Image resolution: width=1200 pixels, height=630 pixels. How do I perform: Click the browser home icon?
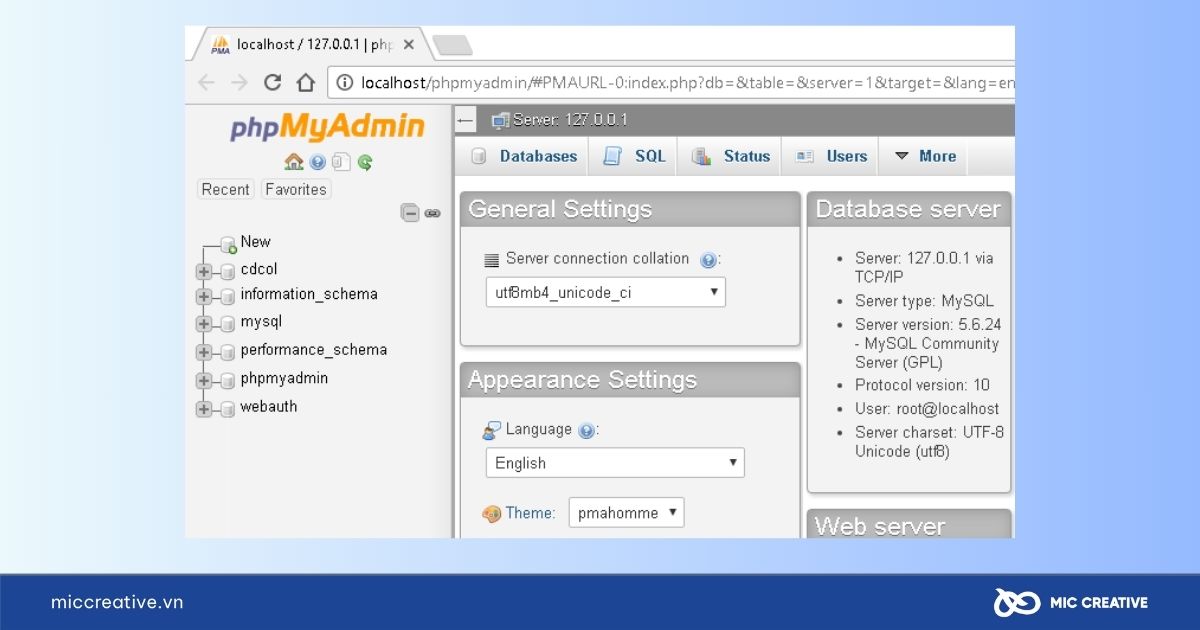coord(306,82)
